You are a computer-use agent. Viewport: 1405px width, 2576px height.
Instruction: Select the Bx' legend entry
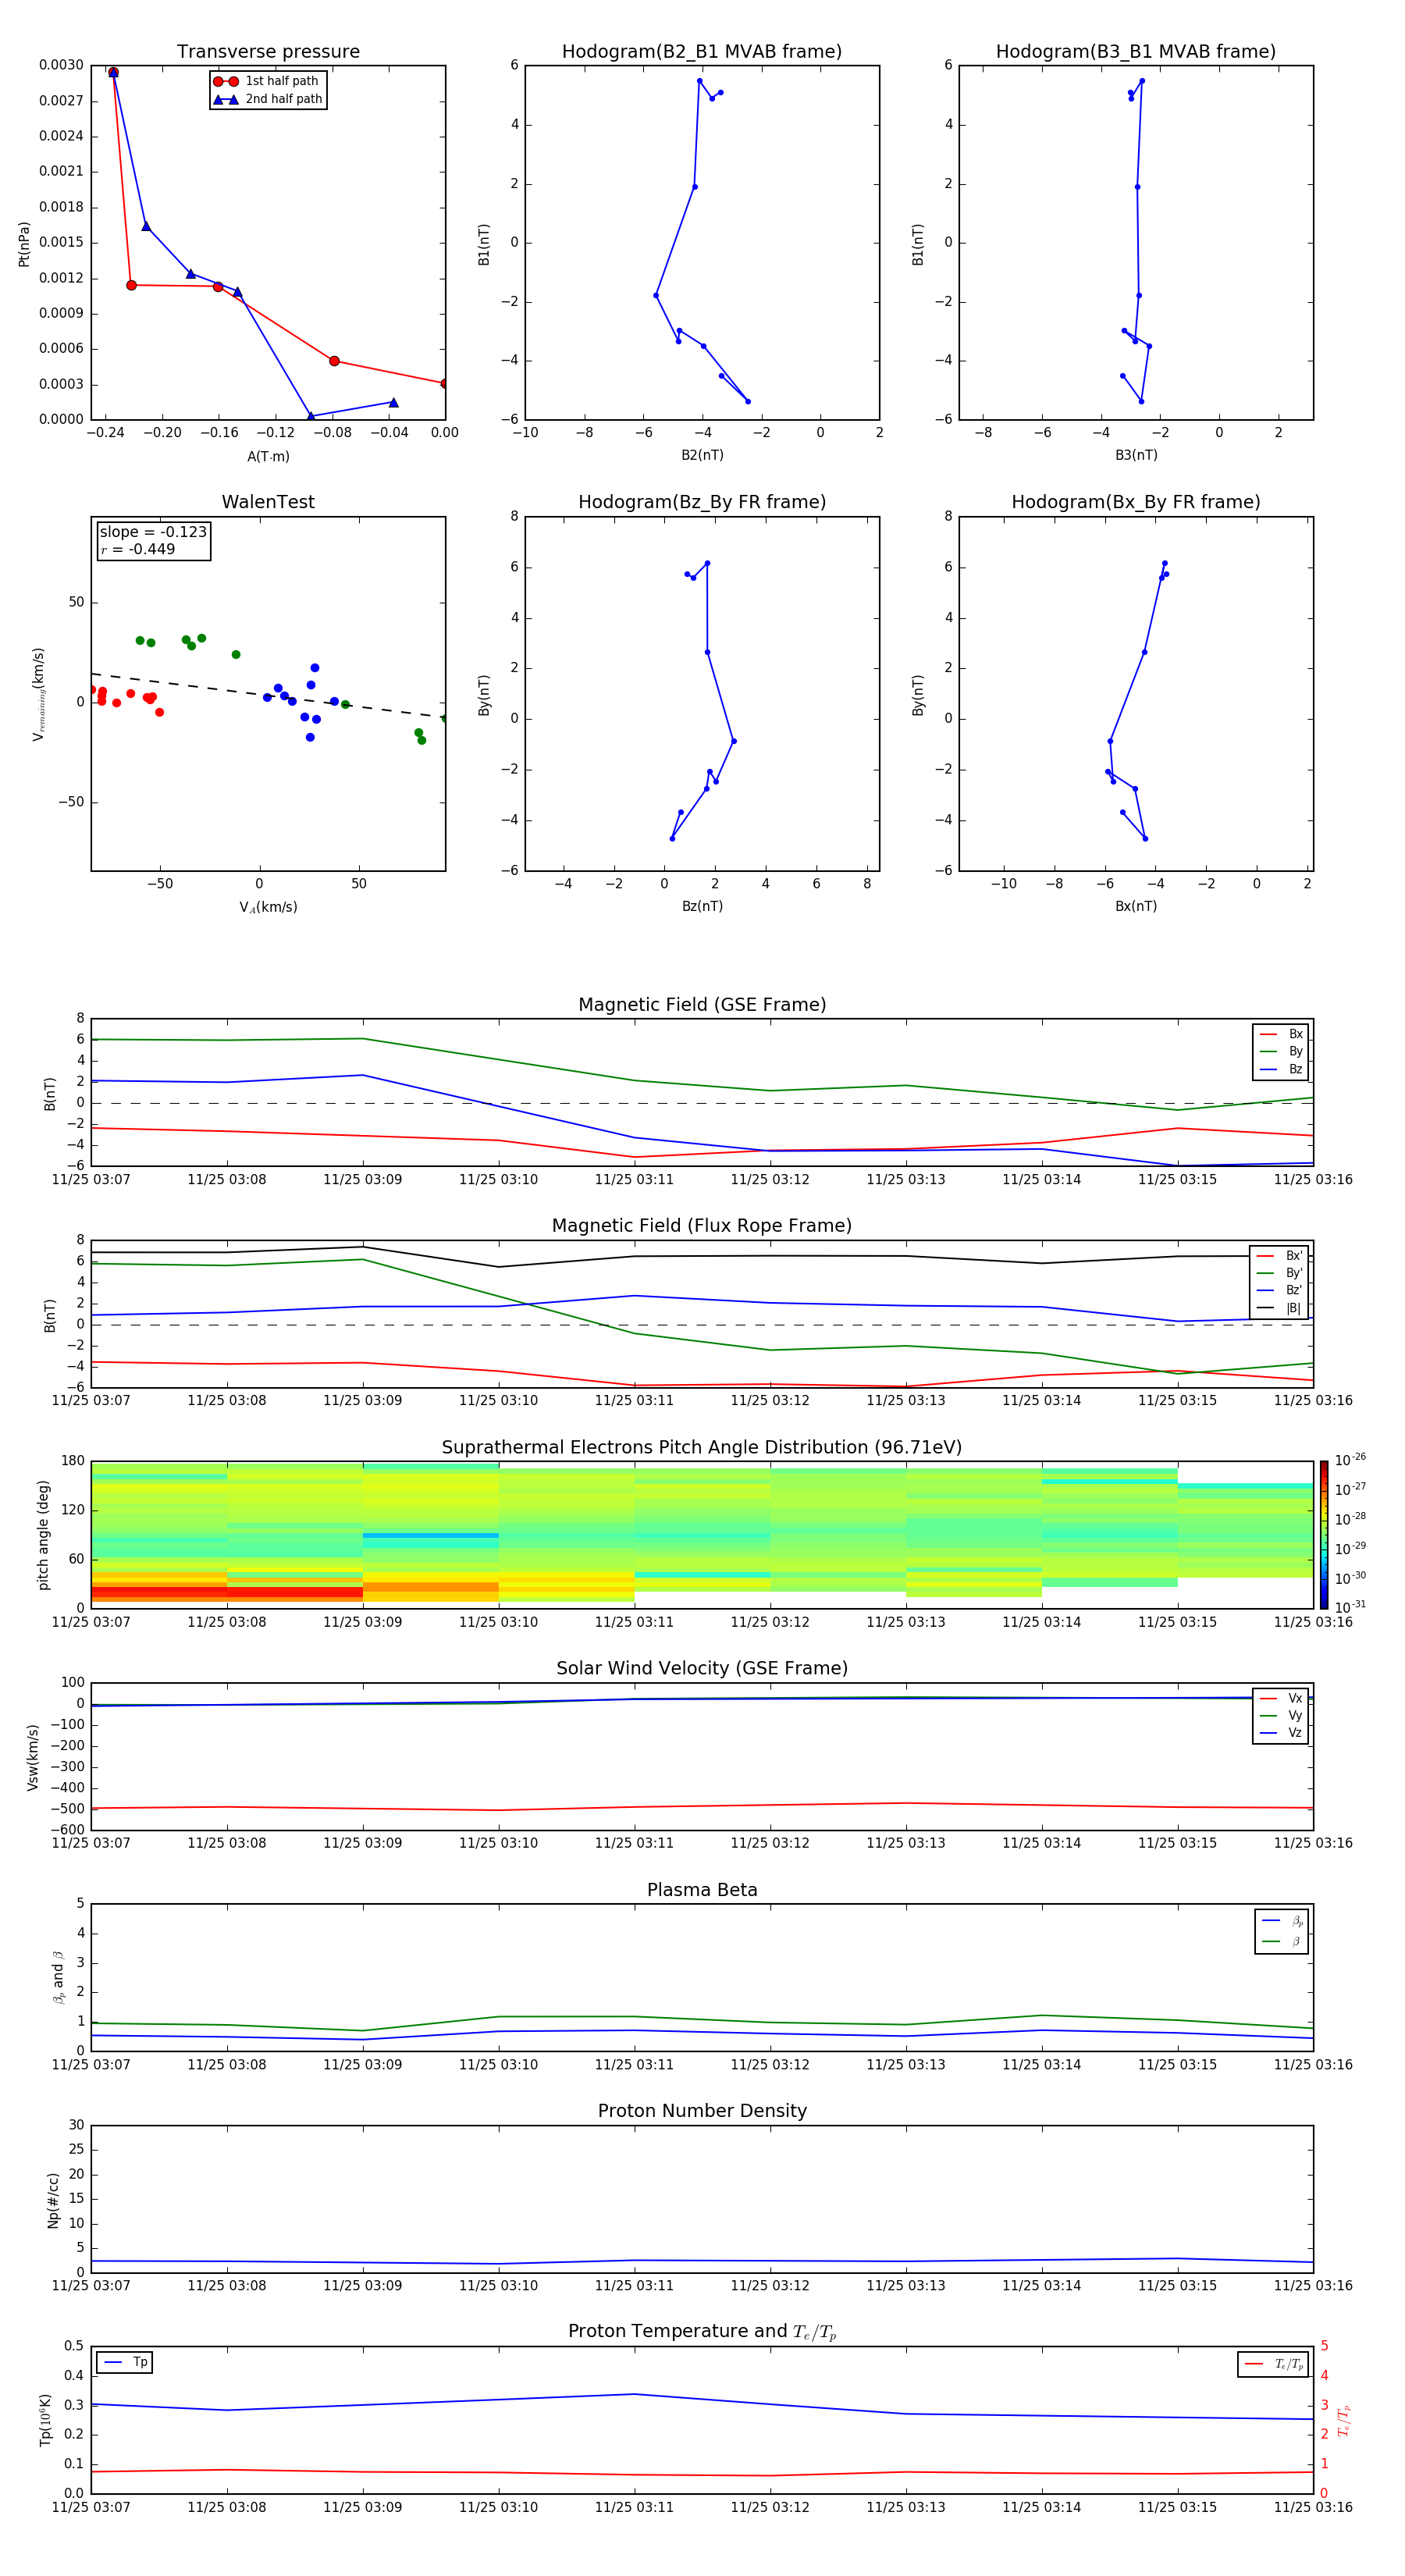click(1280, 1256)
